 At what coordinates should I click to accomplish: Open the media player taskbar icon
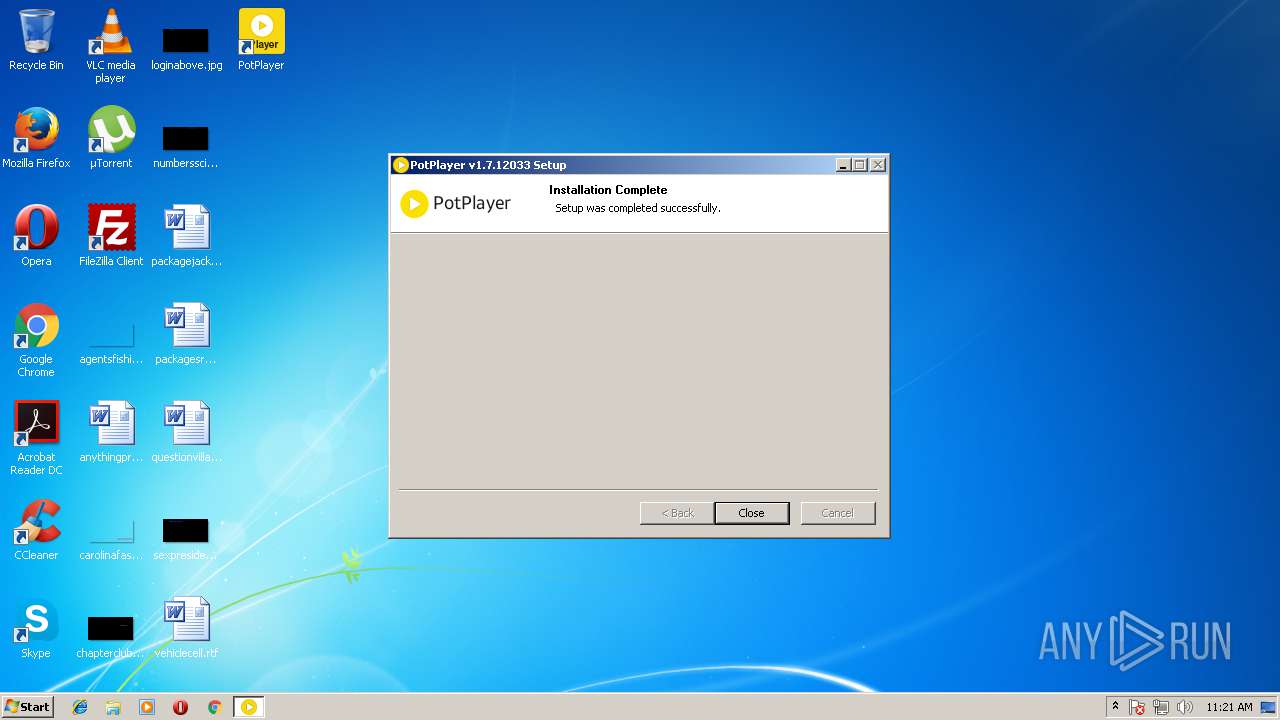[x=147, y=707]
